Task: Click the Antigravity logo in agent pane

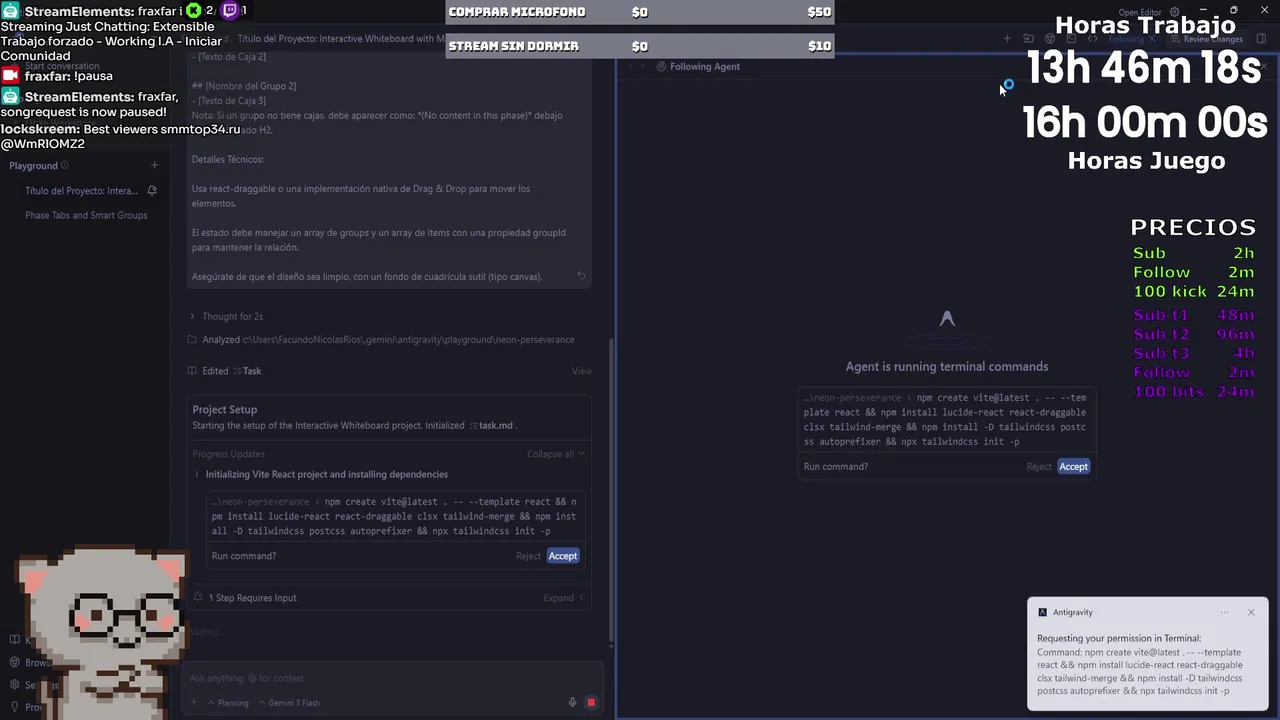Action: [947, 319]
